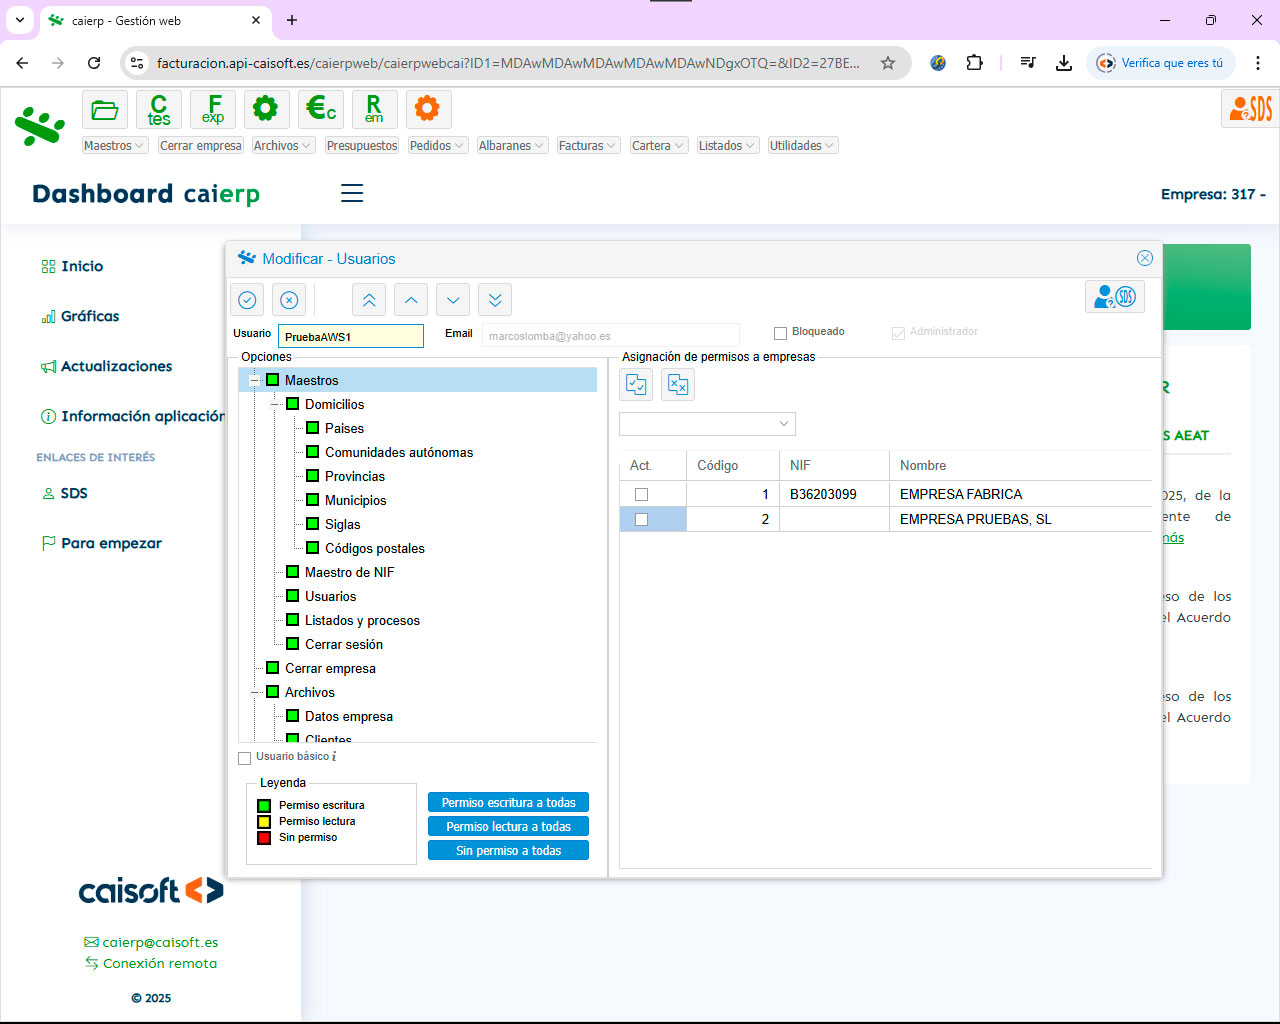Click the Usuario básico info icon
Image resolution: width=1280 pixels, height=1024 pixels.
tap(334, 757)
